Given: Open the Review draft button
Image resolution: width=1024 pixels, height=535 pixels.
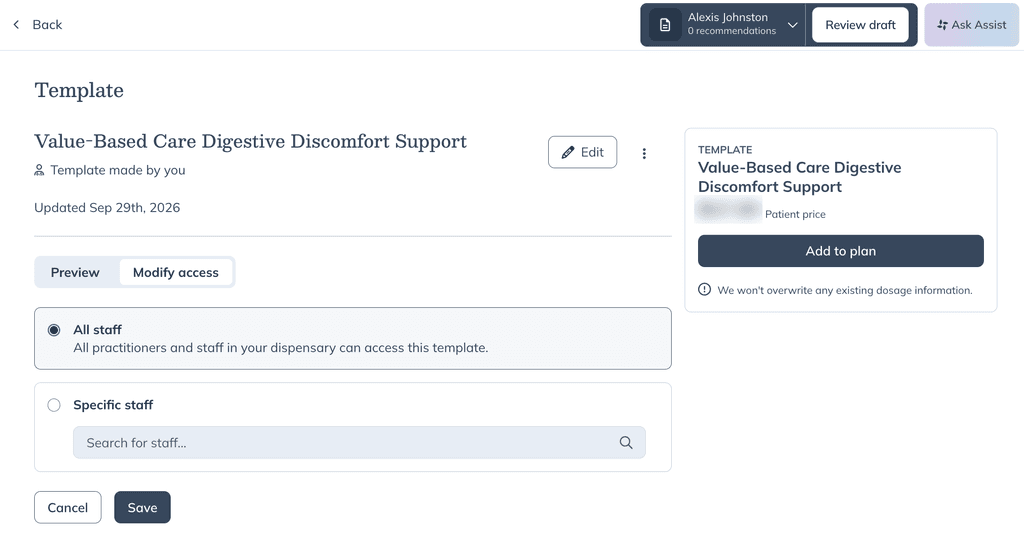Looking at the screenshot, I should [860, 25].
